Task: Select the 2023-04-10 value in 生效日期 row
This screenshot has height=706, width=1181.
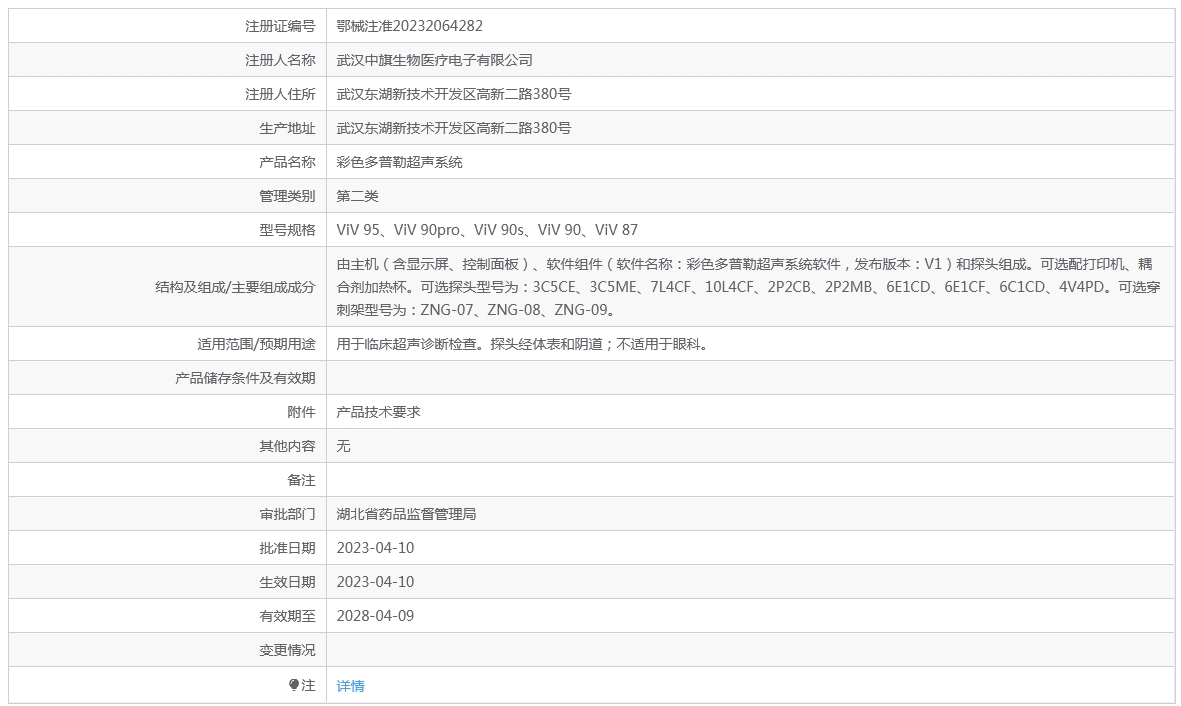Action: [375, 582]
